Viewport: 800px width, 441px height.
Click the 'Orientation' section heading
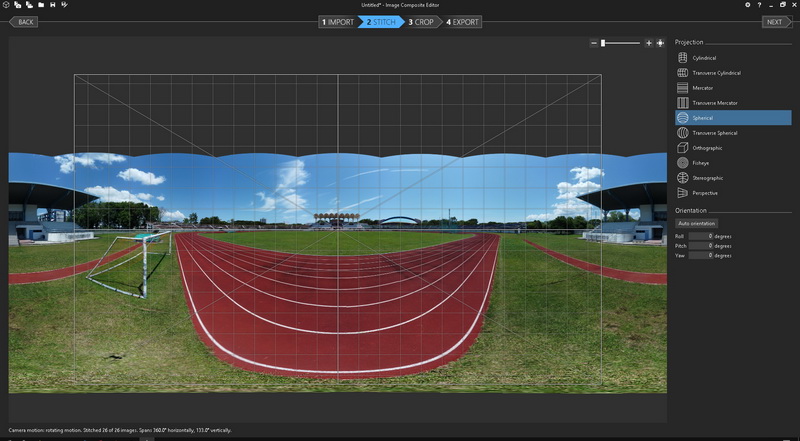691,210
